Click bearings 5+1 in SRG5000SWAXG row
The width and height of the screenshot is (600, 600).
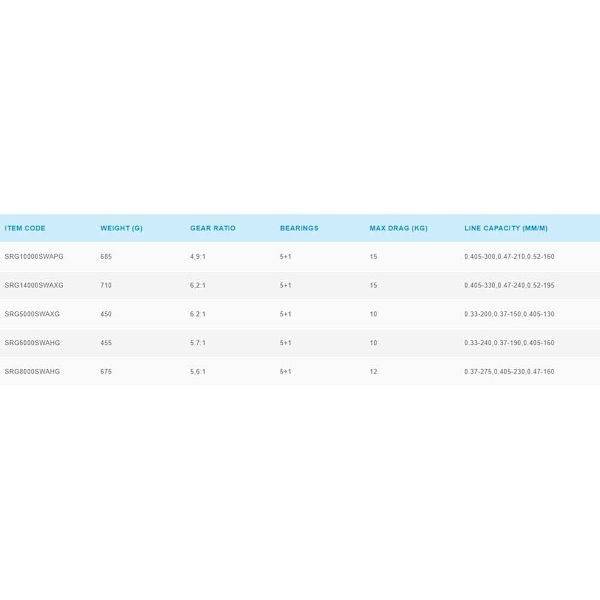click(285, 314)
